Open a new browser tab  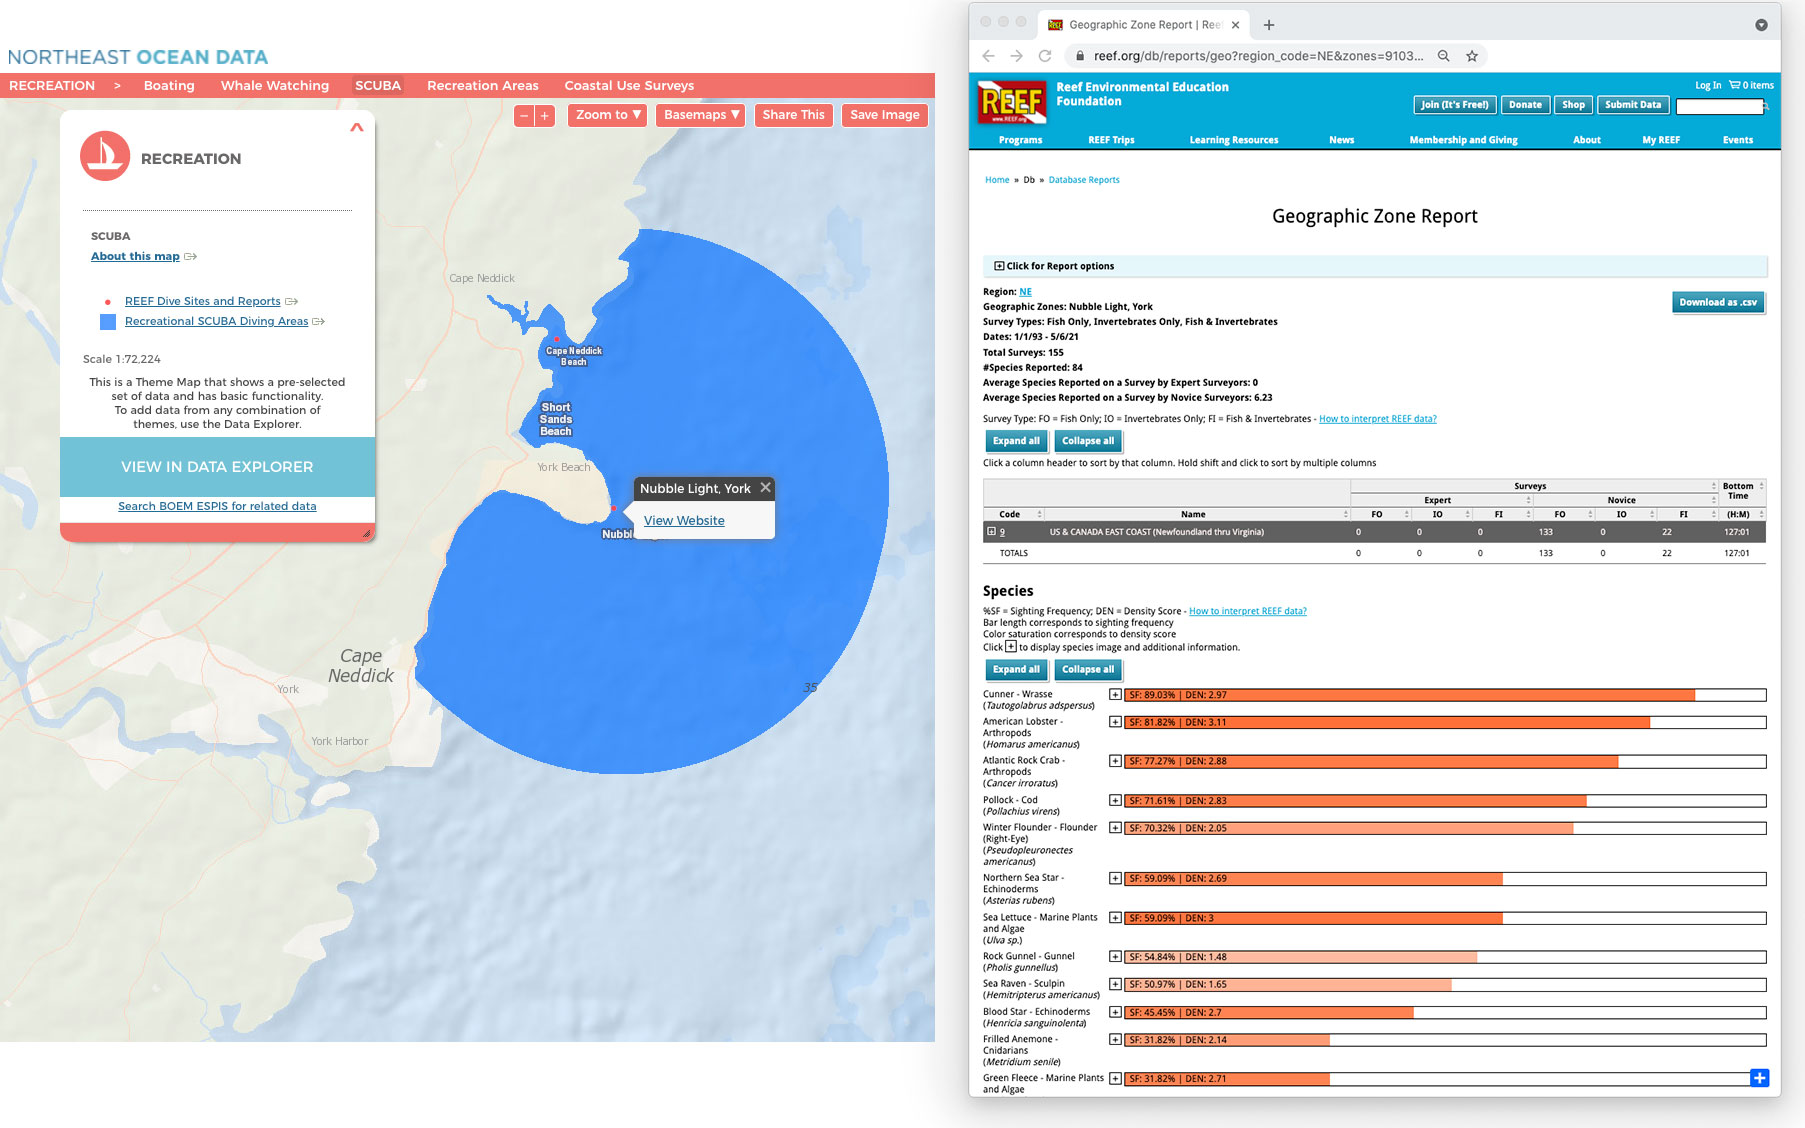tap(1269, 25)
